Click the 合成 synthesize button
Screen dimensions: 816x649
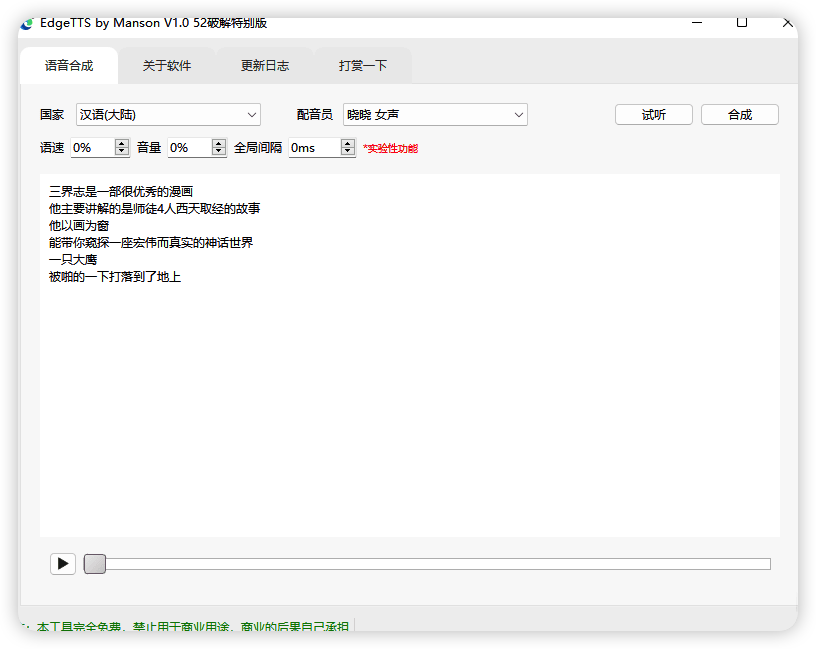click(x=740, y=114)
